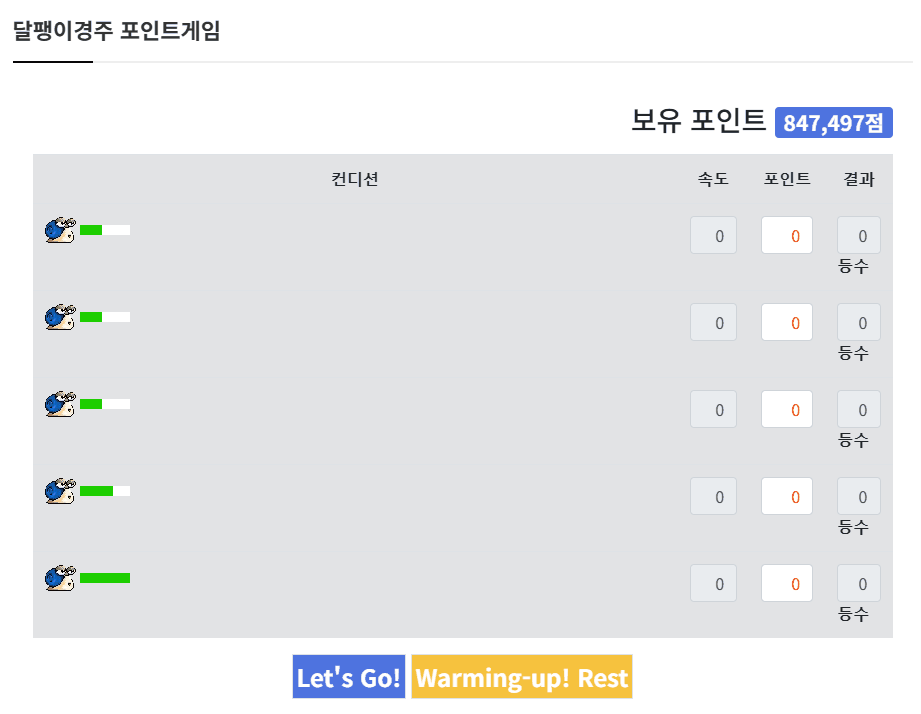The height and width of the screenshot is (714, 921).
Task: Click the fifth snail's result rank field
Action: click(x=859, y=583)
